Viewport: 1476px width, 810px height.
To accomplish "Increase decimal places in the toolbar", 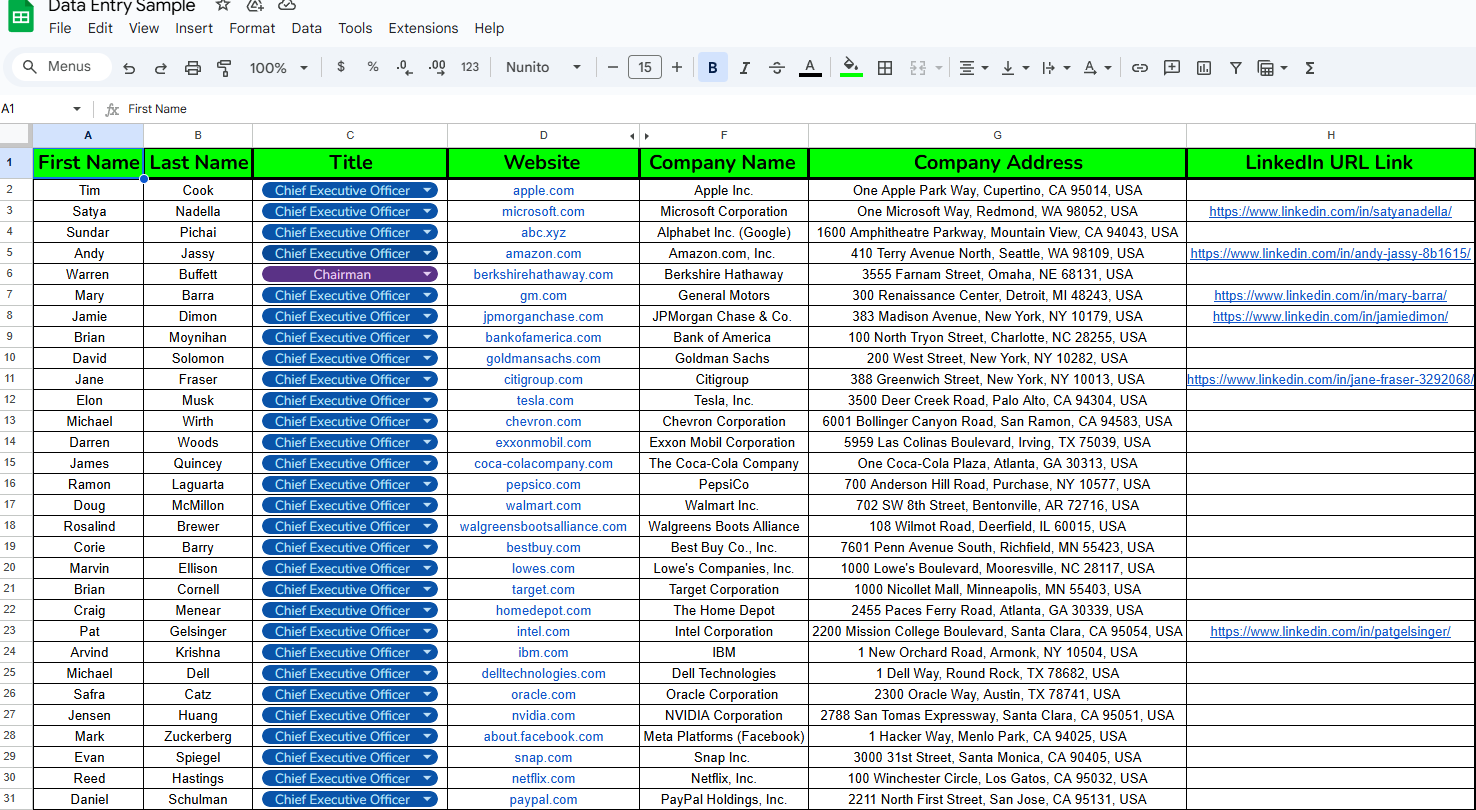I will click(x=437, y=67).
